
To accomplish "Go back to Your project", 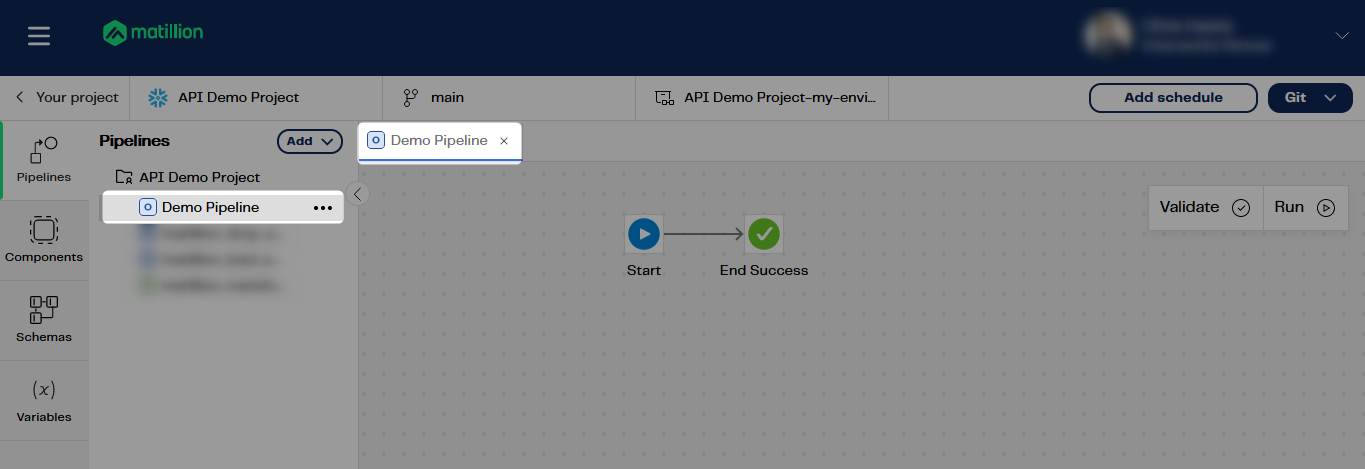I will 66,98.
